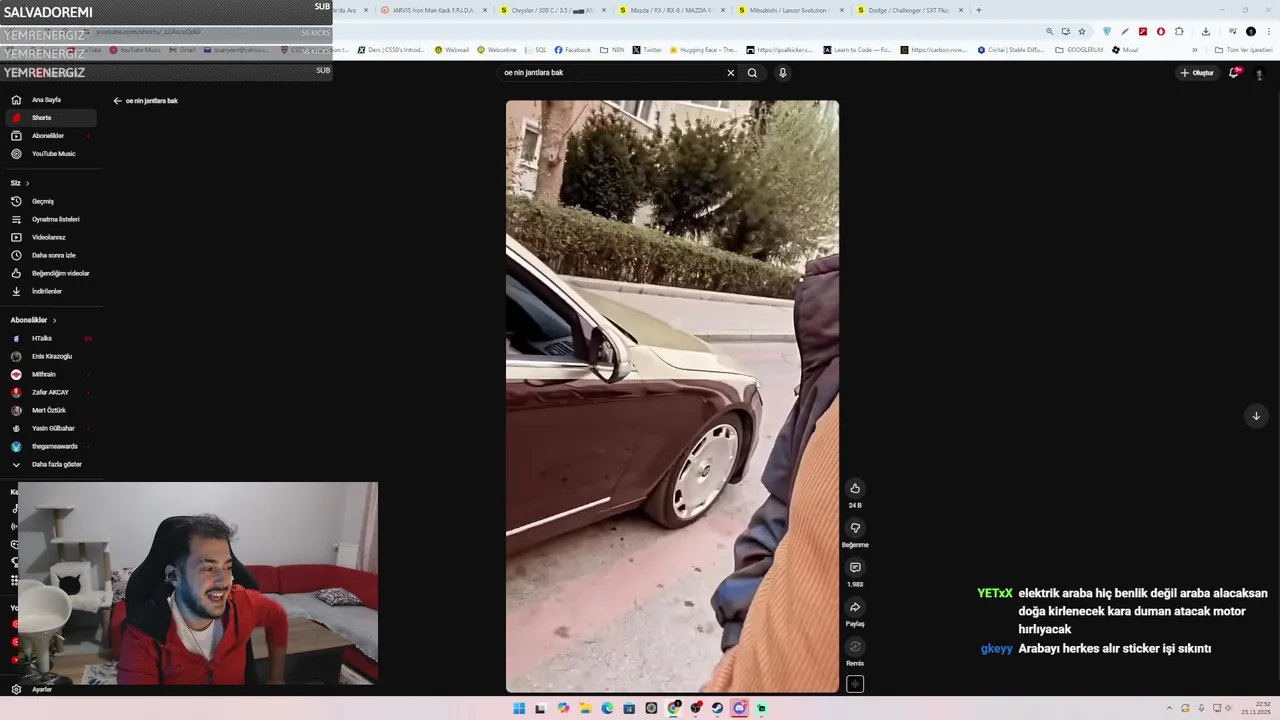
Task: Open sound source thumbnail below Remix
Action: pos(855,684)
